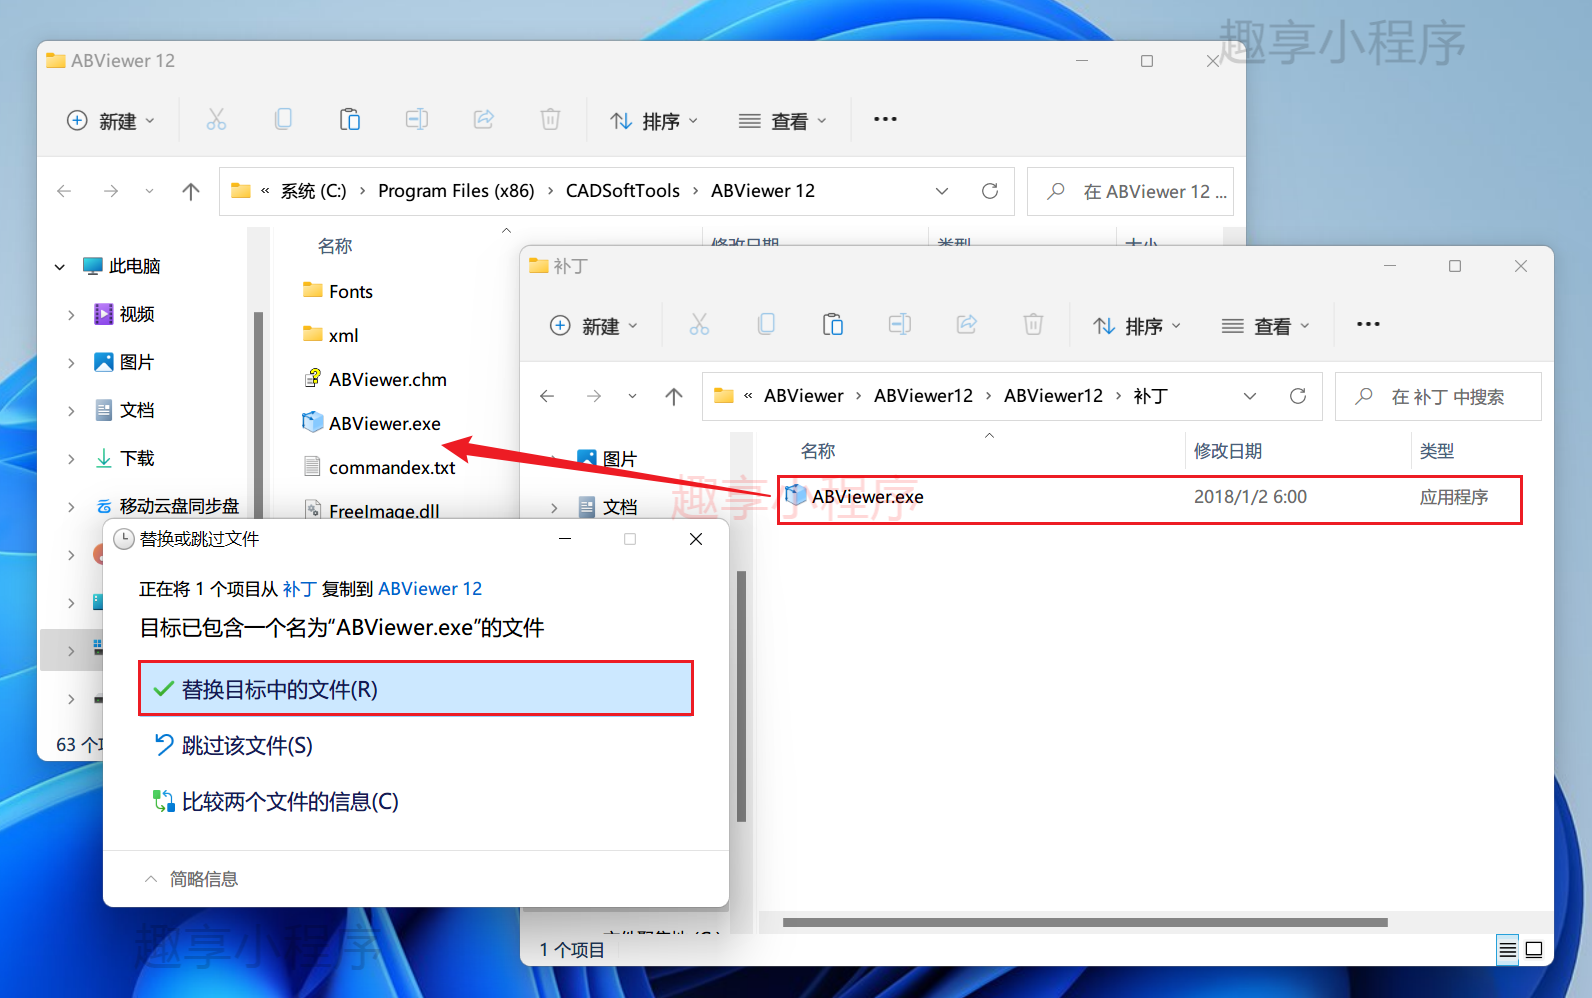Image resolution: width=1592 pixels, height=998 pixels.
Task: Click Share icon in 补丁 window toolbar
Action: click(967, 324)
